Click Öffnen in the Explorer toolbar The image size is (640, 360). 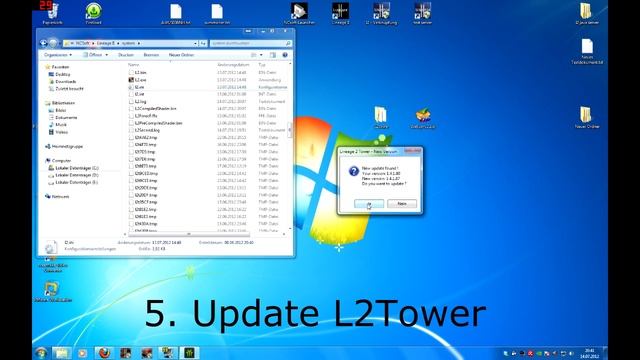click(x=93, y=55)
